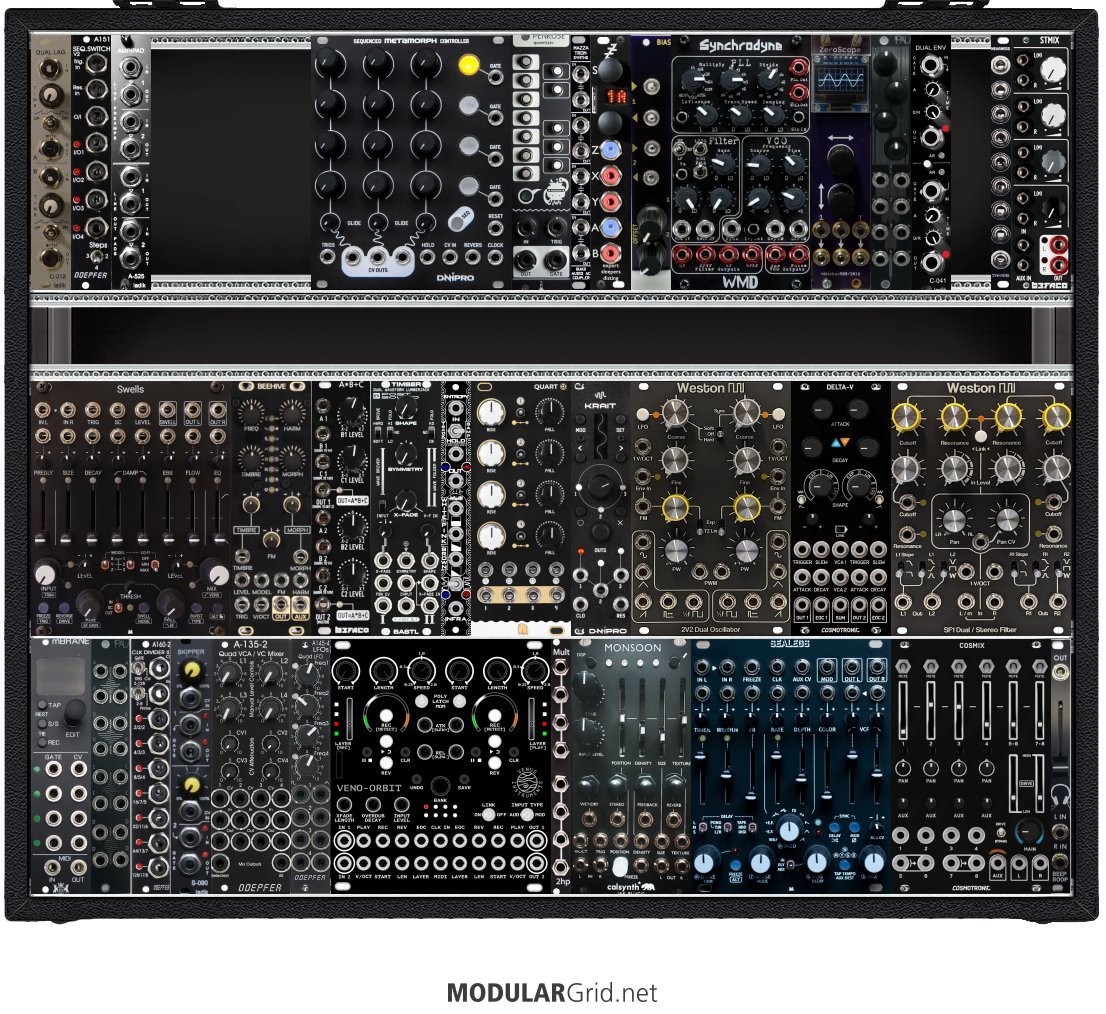
Task: Turn the S knob on disting module
Action: click(x=611, y=70)
